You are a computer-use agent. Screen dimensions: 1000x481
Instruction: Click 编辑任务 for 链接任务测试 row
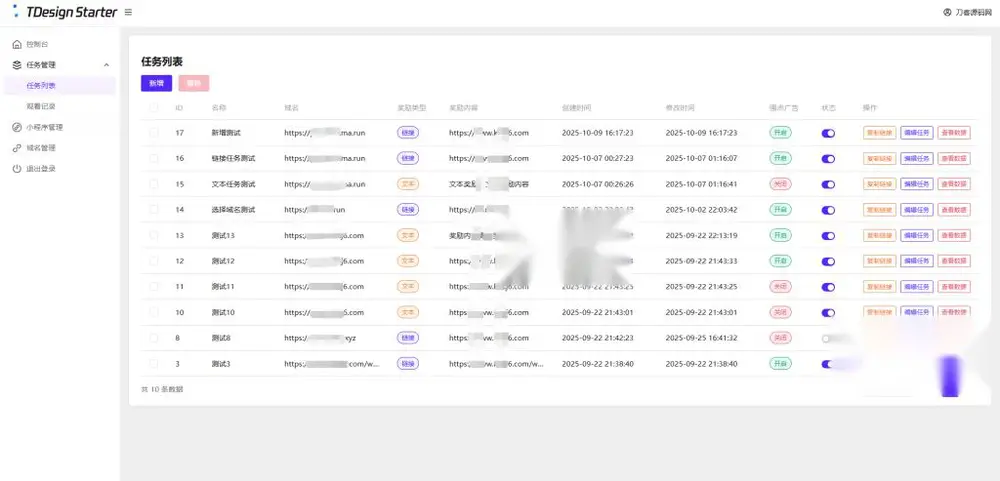coord(917,158)
